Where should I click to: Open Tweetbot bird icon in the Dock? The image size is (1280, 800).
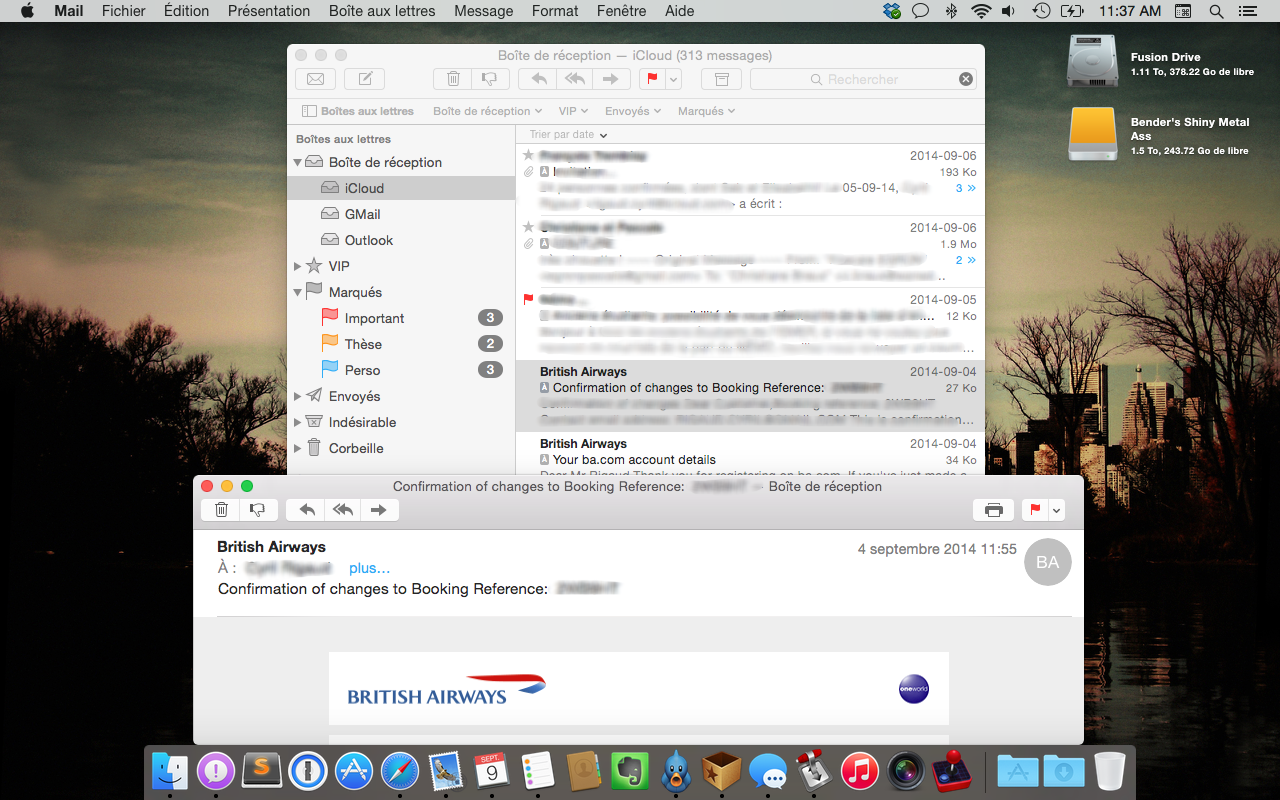click(x=677, y=771)
